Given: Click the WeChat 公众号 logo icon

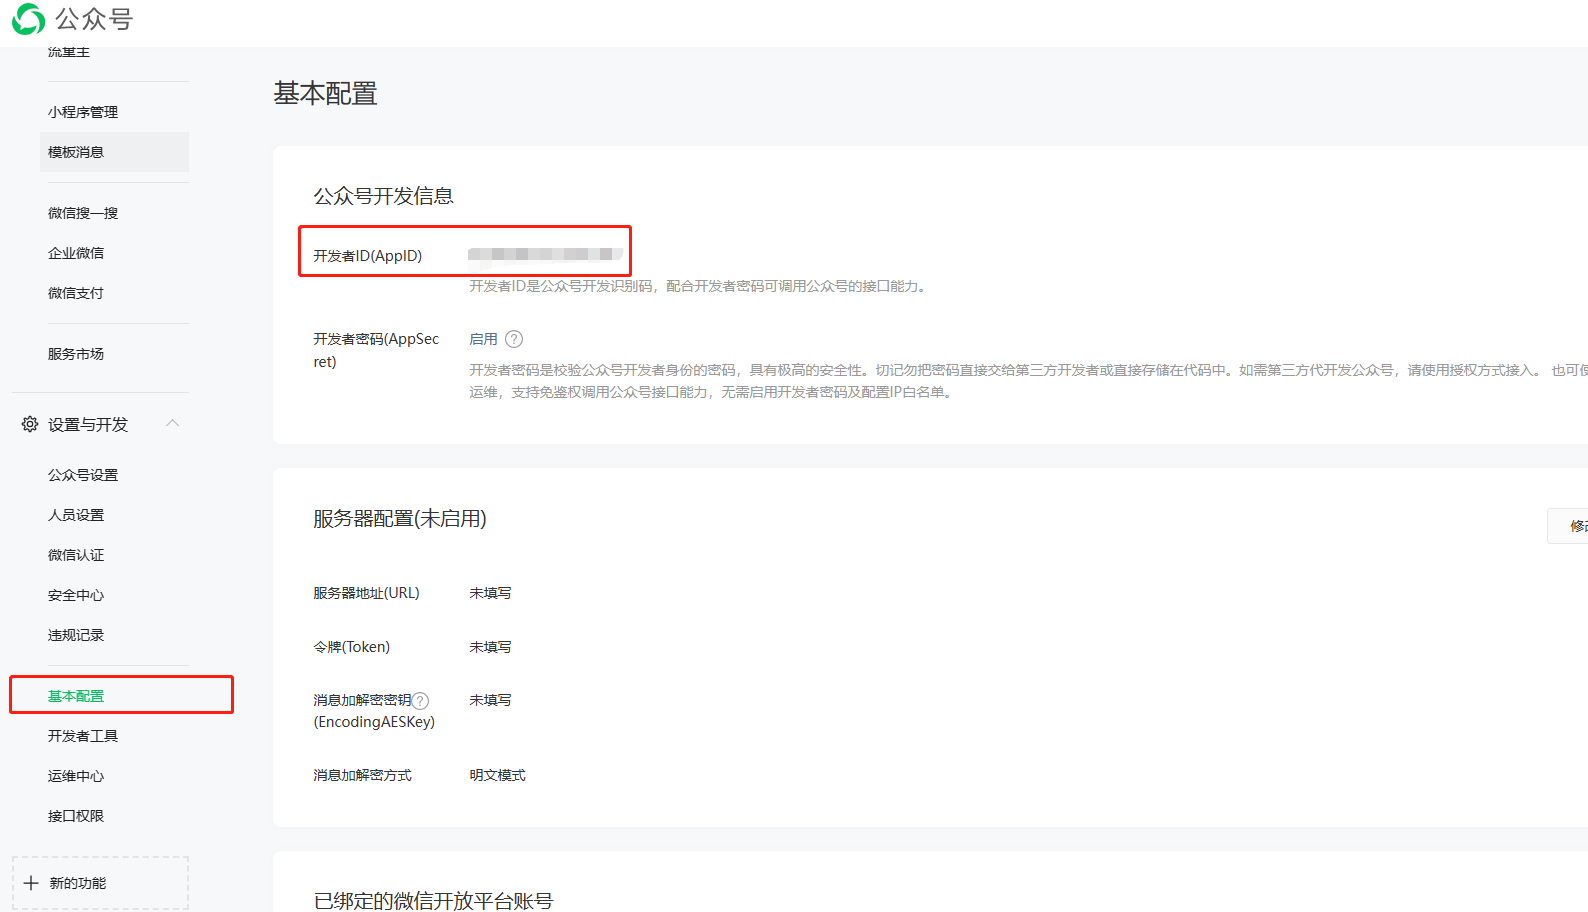Looking at the screenshot, I should 29,19.
